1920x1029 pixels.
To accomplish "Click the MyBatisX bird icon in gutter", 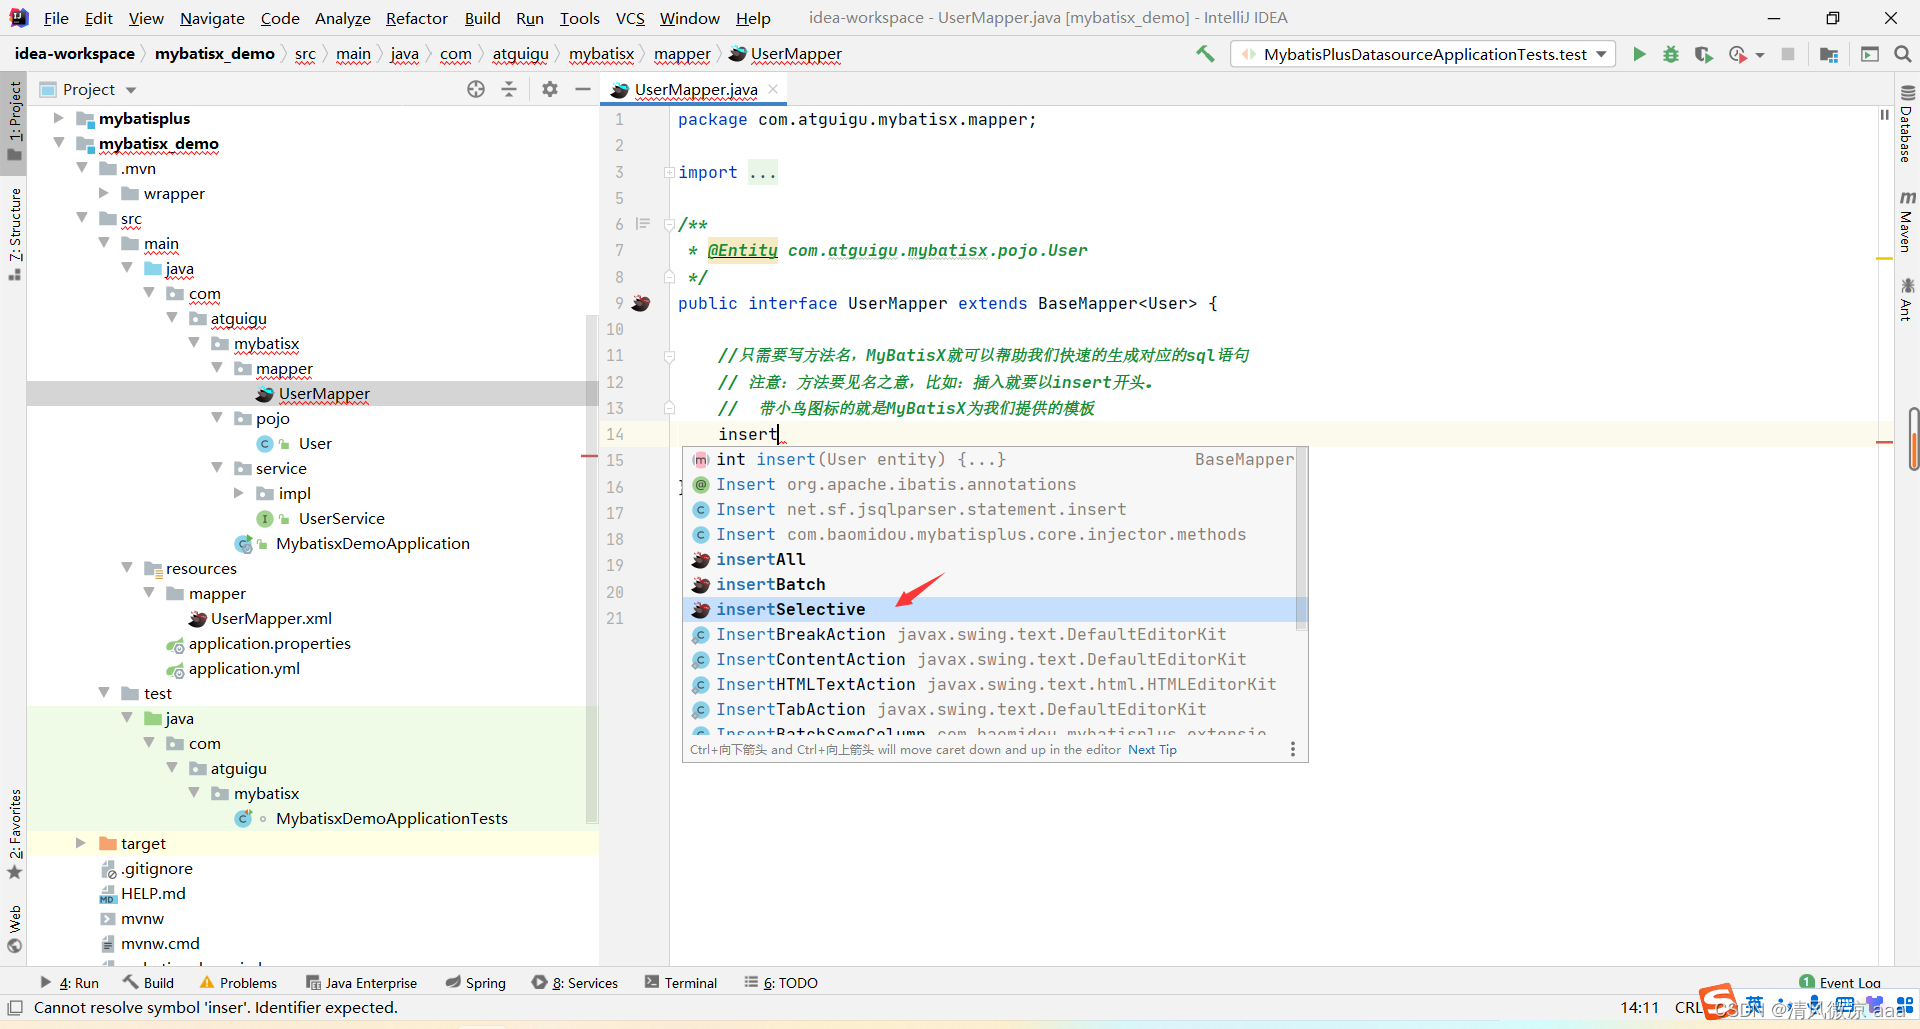I will (x=642, y=303).
